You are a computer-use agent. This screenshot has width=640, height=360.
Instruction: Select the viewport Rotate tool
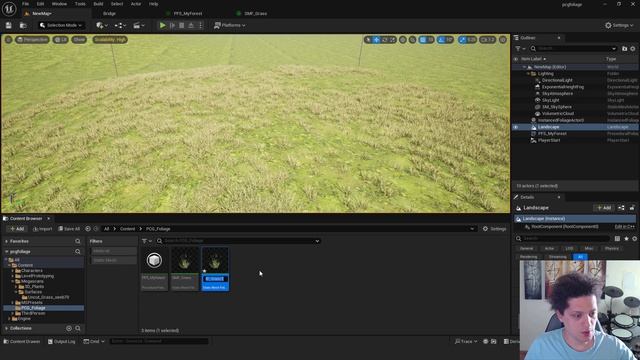[384, 40]
